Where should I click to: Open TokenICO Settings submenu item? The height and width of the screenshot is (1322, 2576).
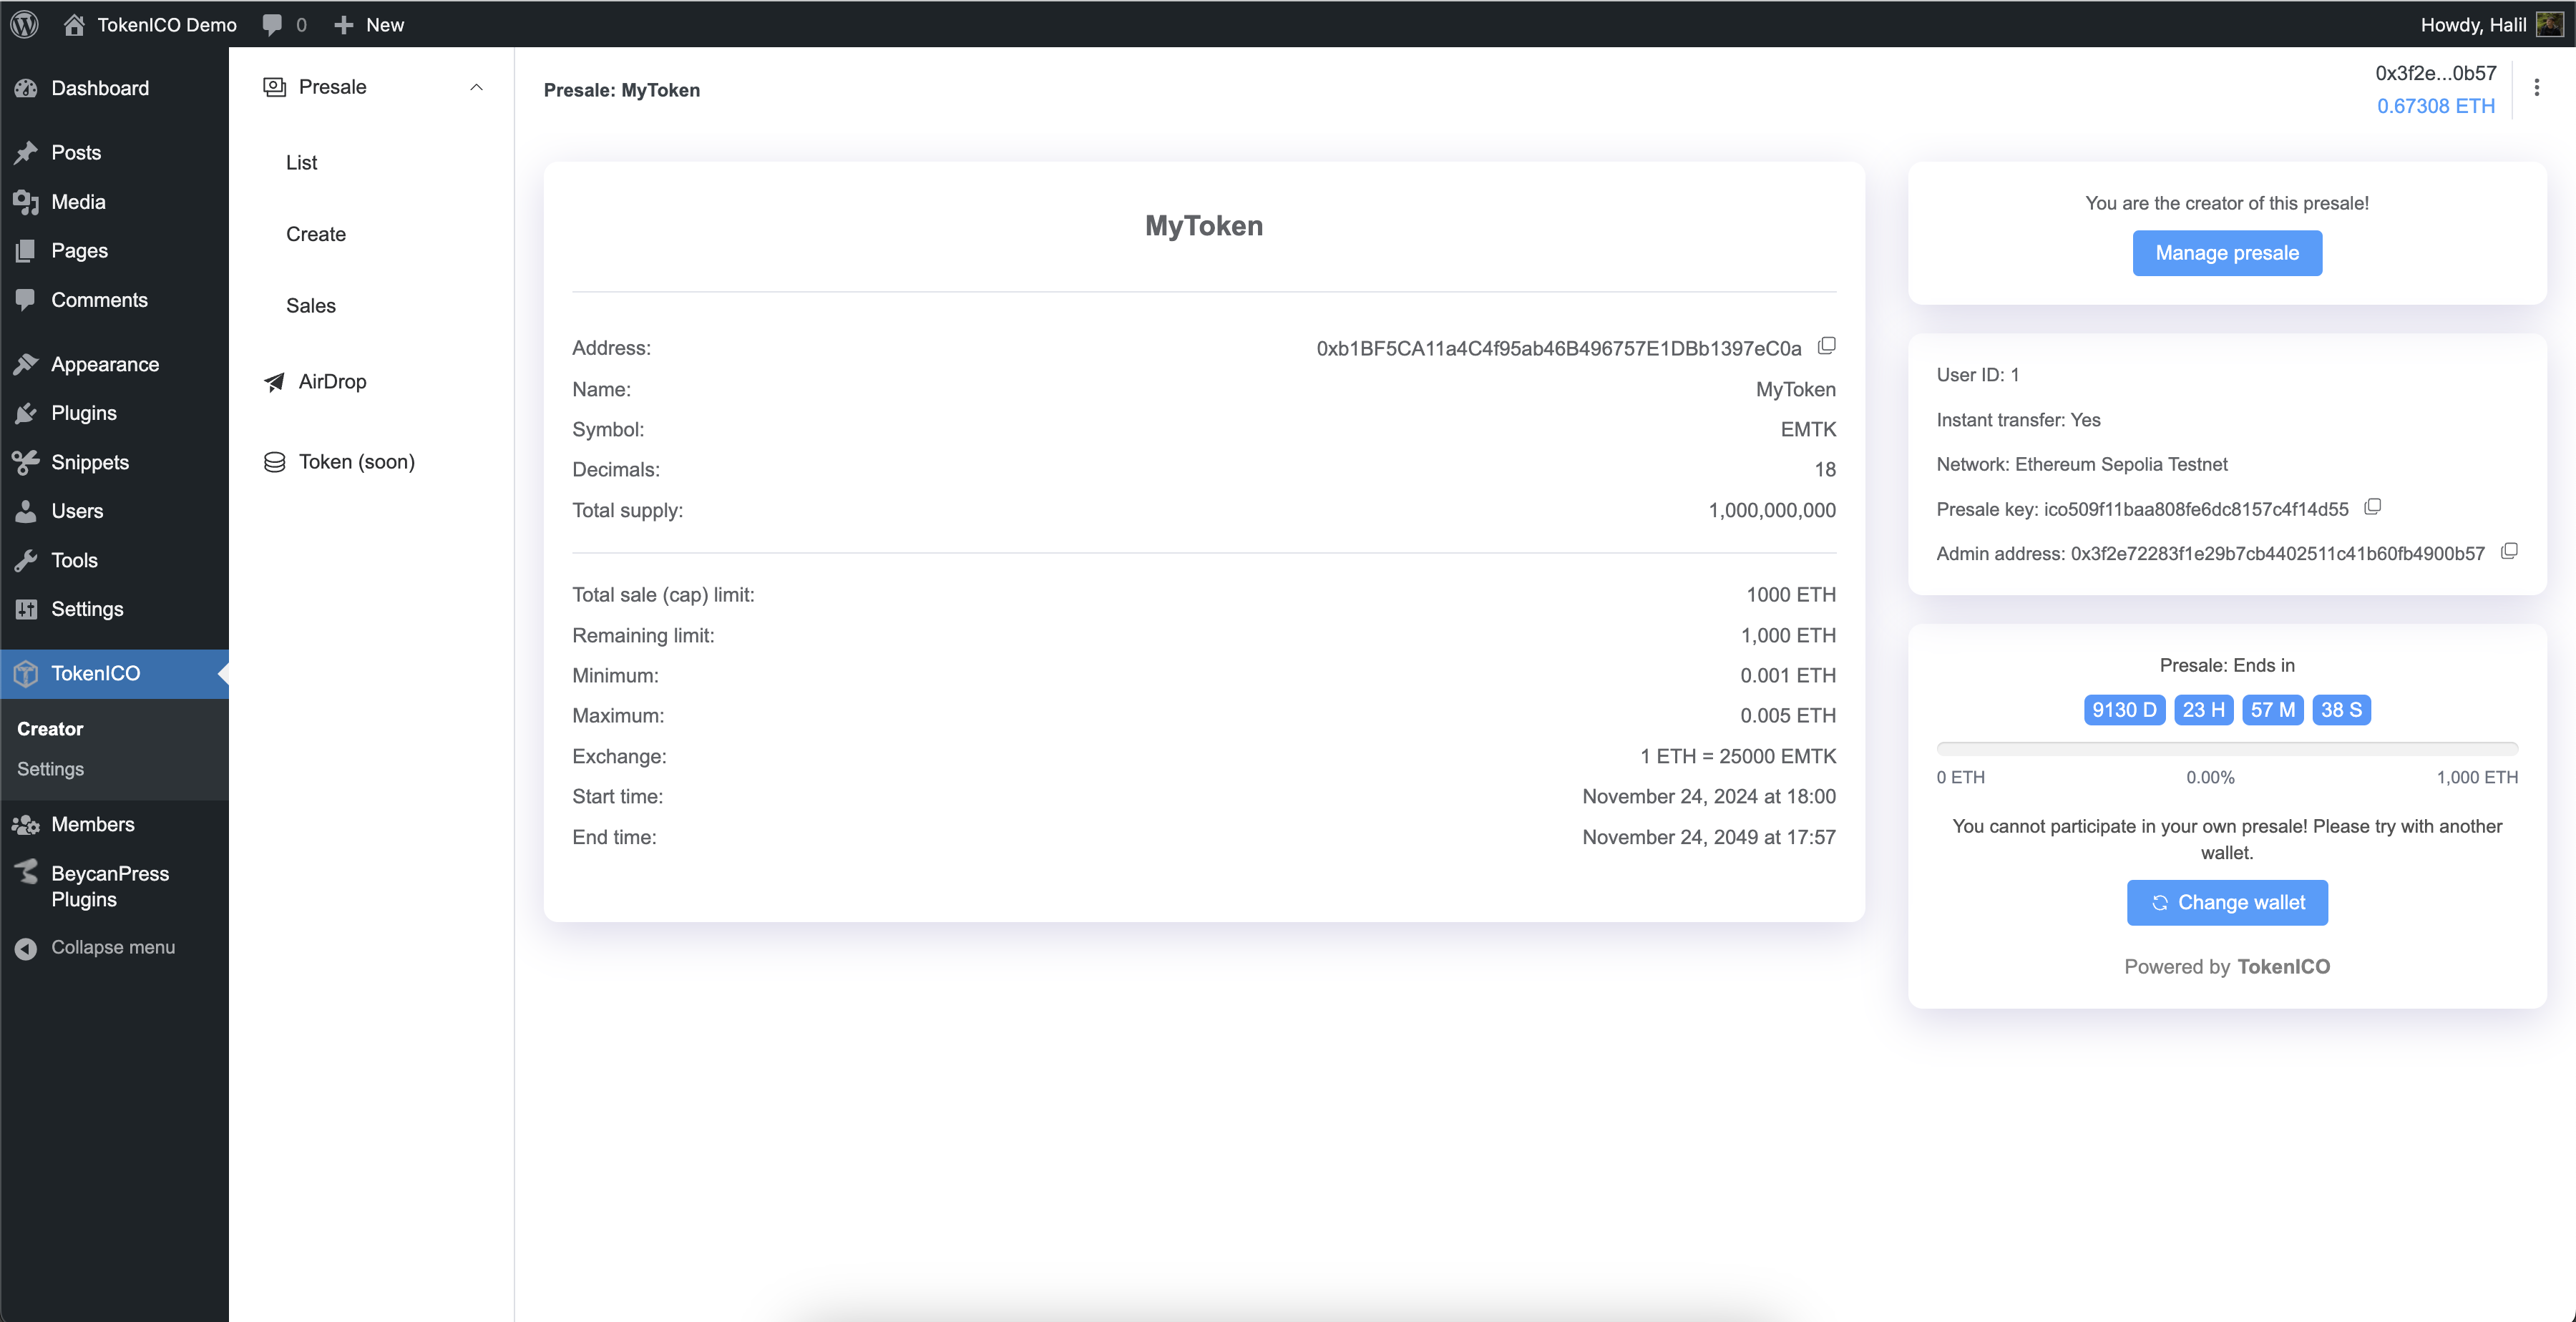click(50, 769)
